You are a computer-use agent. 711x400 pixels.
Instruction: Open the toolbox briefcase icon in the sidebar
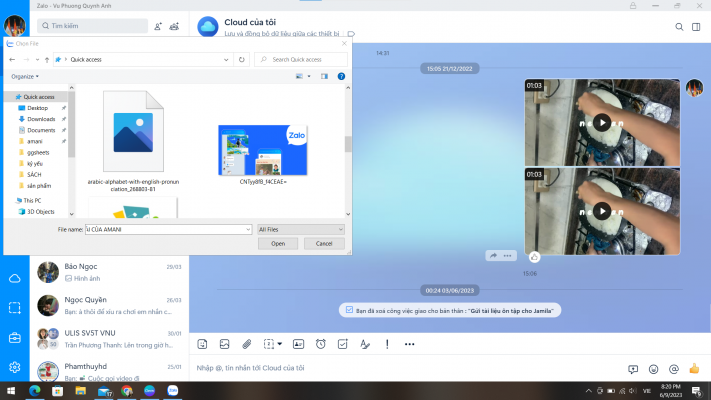pos(15,338)
